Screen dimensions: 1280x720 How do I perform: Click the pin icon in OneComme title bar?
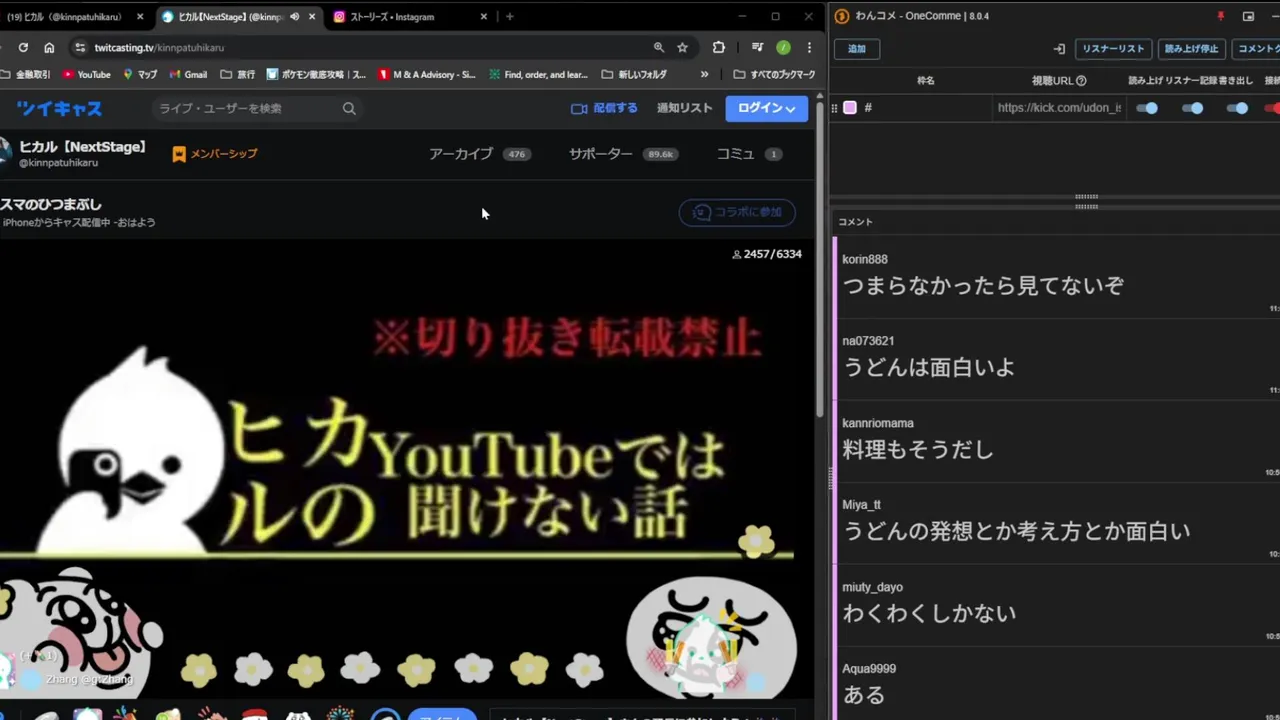(x=1220, y=16)
